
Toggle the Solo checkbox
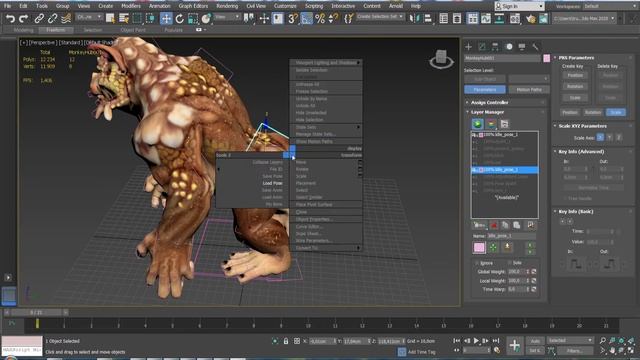click(x=509, y=263)
